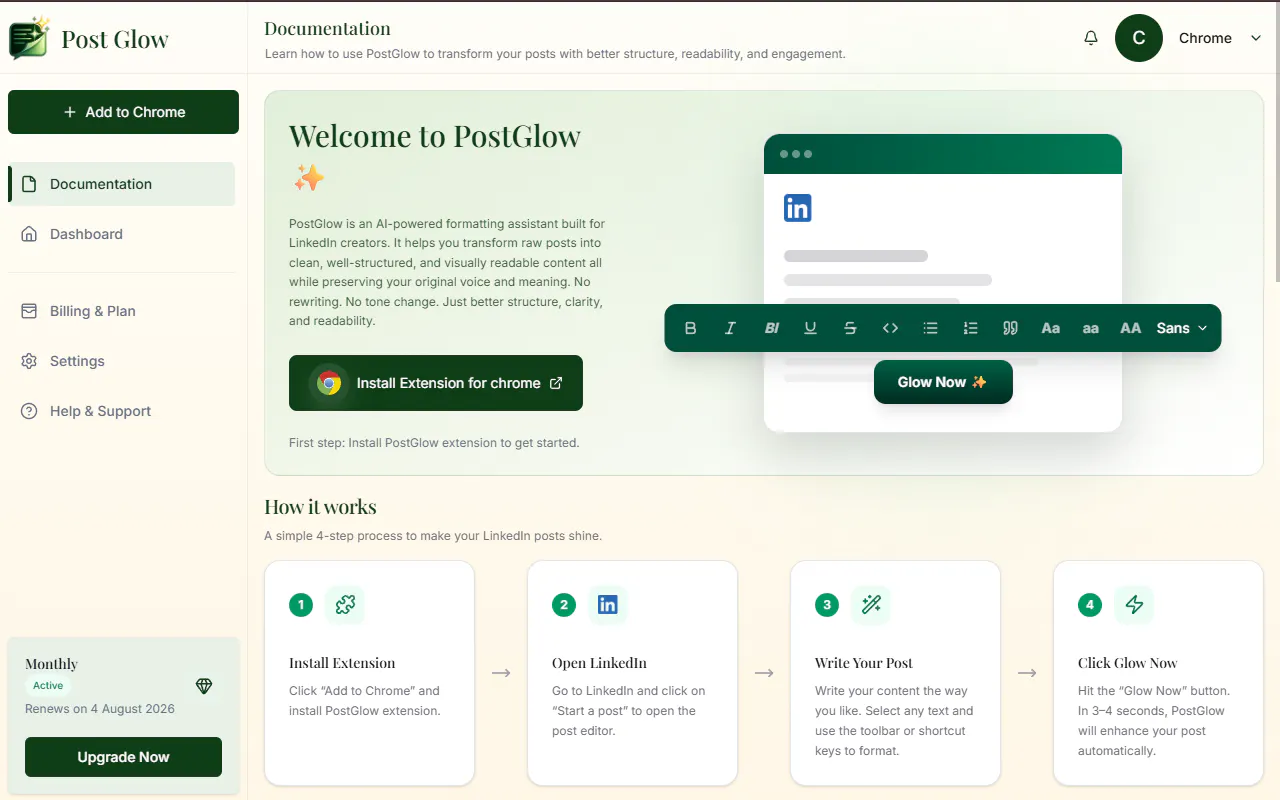Screen dimensions: 1280x800
Task: Click the Add to Chrome button
Action: point(123,112)
